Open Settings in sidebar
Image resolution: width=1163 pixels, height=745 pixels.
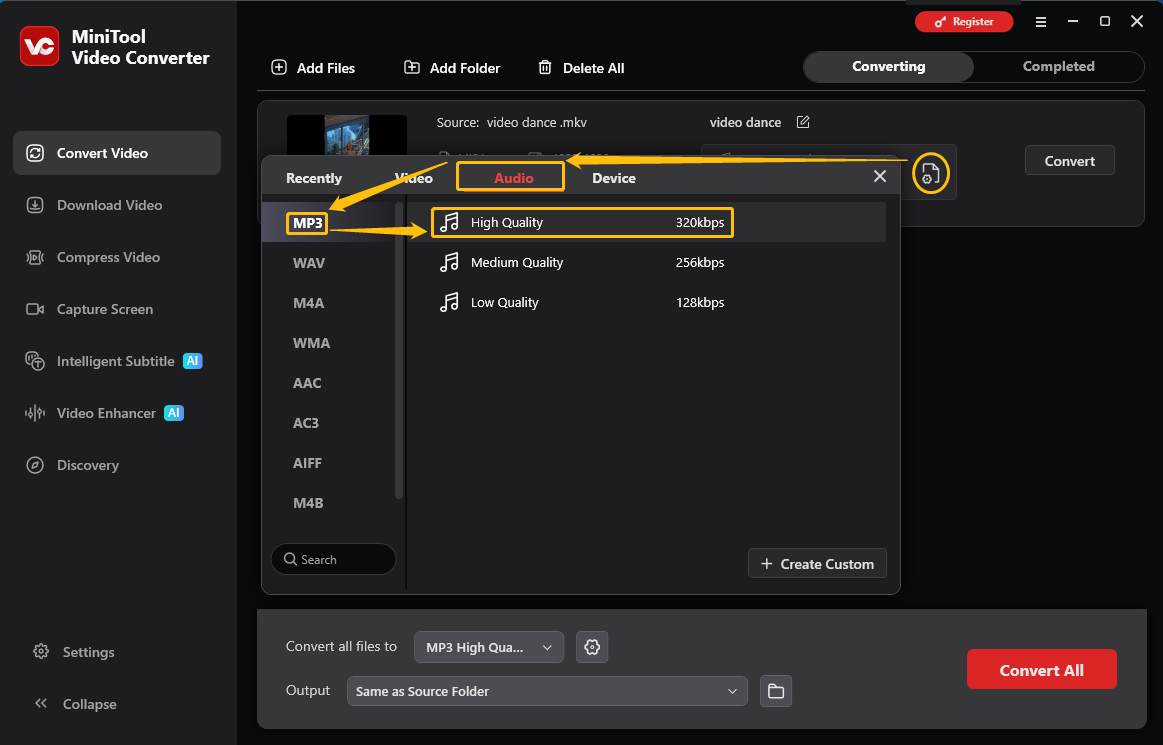(x=74, y=652)
